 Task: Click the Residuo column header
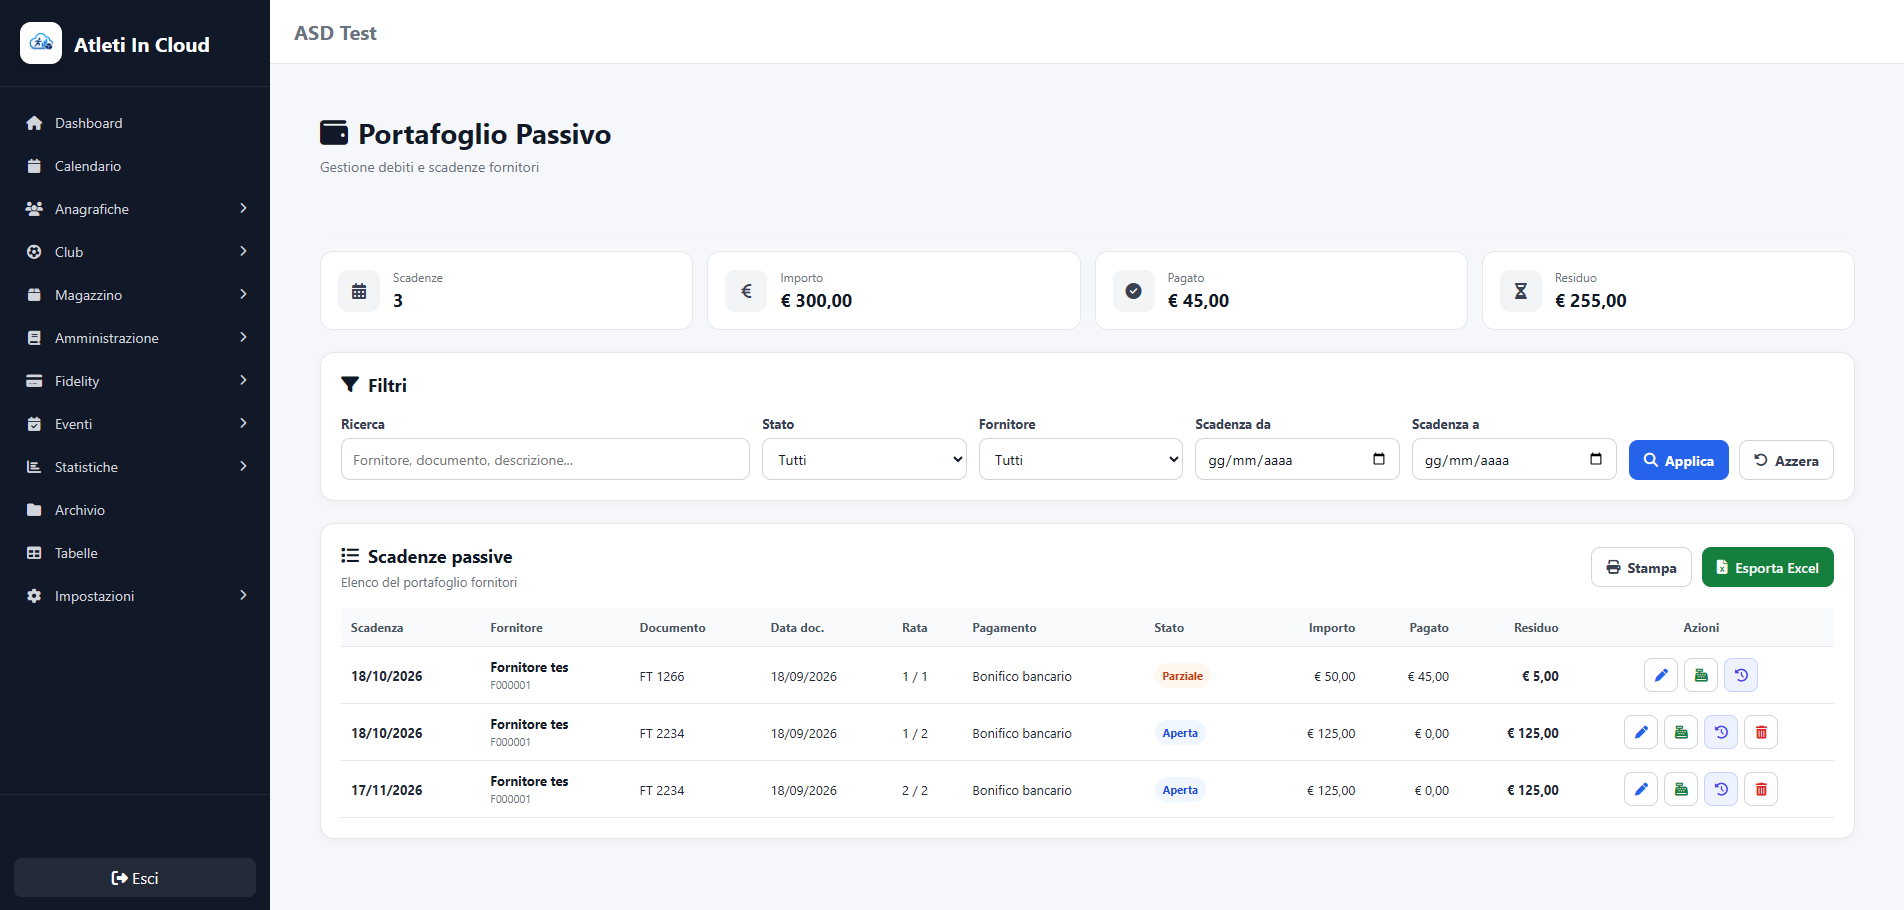point(1536,628)
